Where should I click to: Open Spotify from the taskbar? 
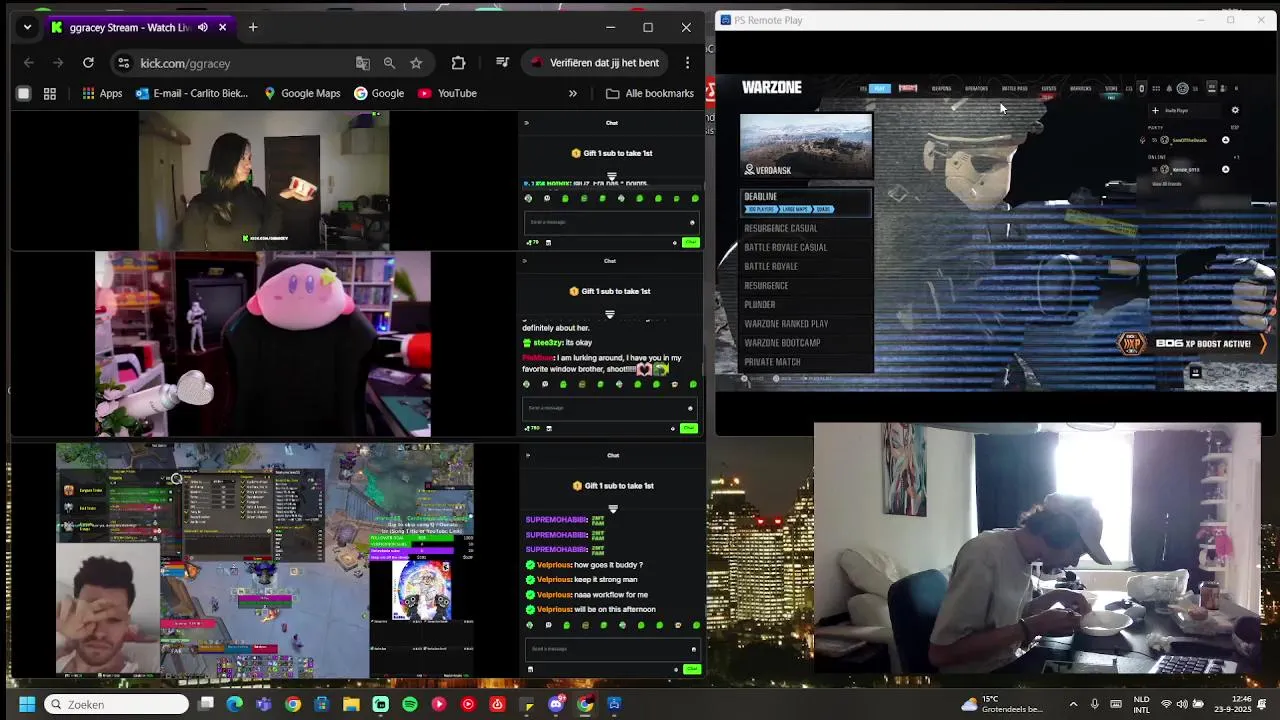[410, 704]
